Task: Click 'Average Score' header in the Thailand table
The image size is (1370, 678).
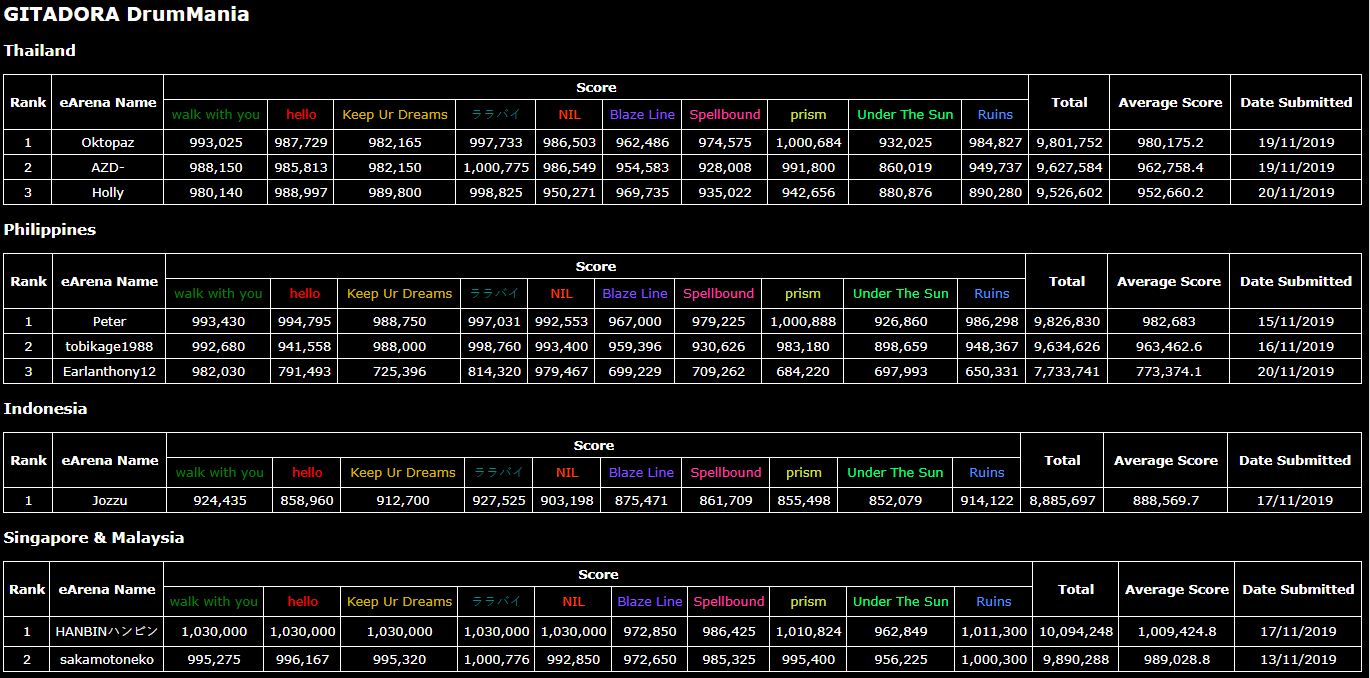Action: 1170,102
